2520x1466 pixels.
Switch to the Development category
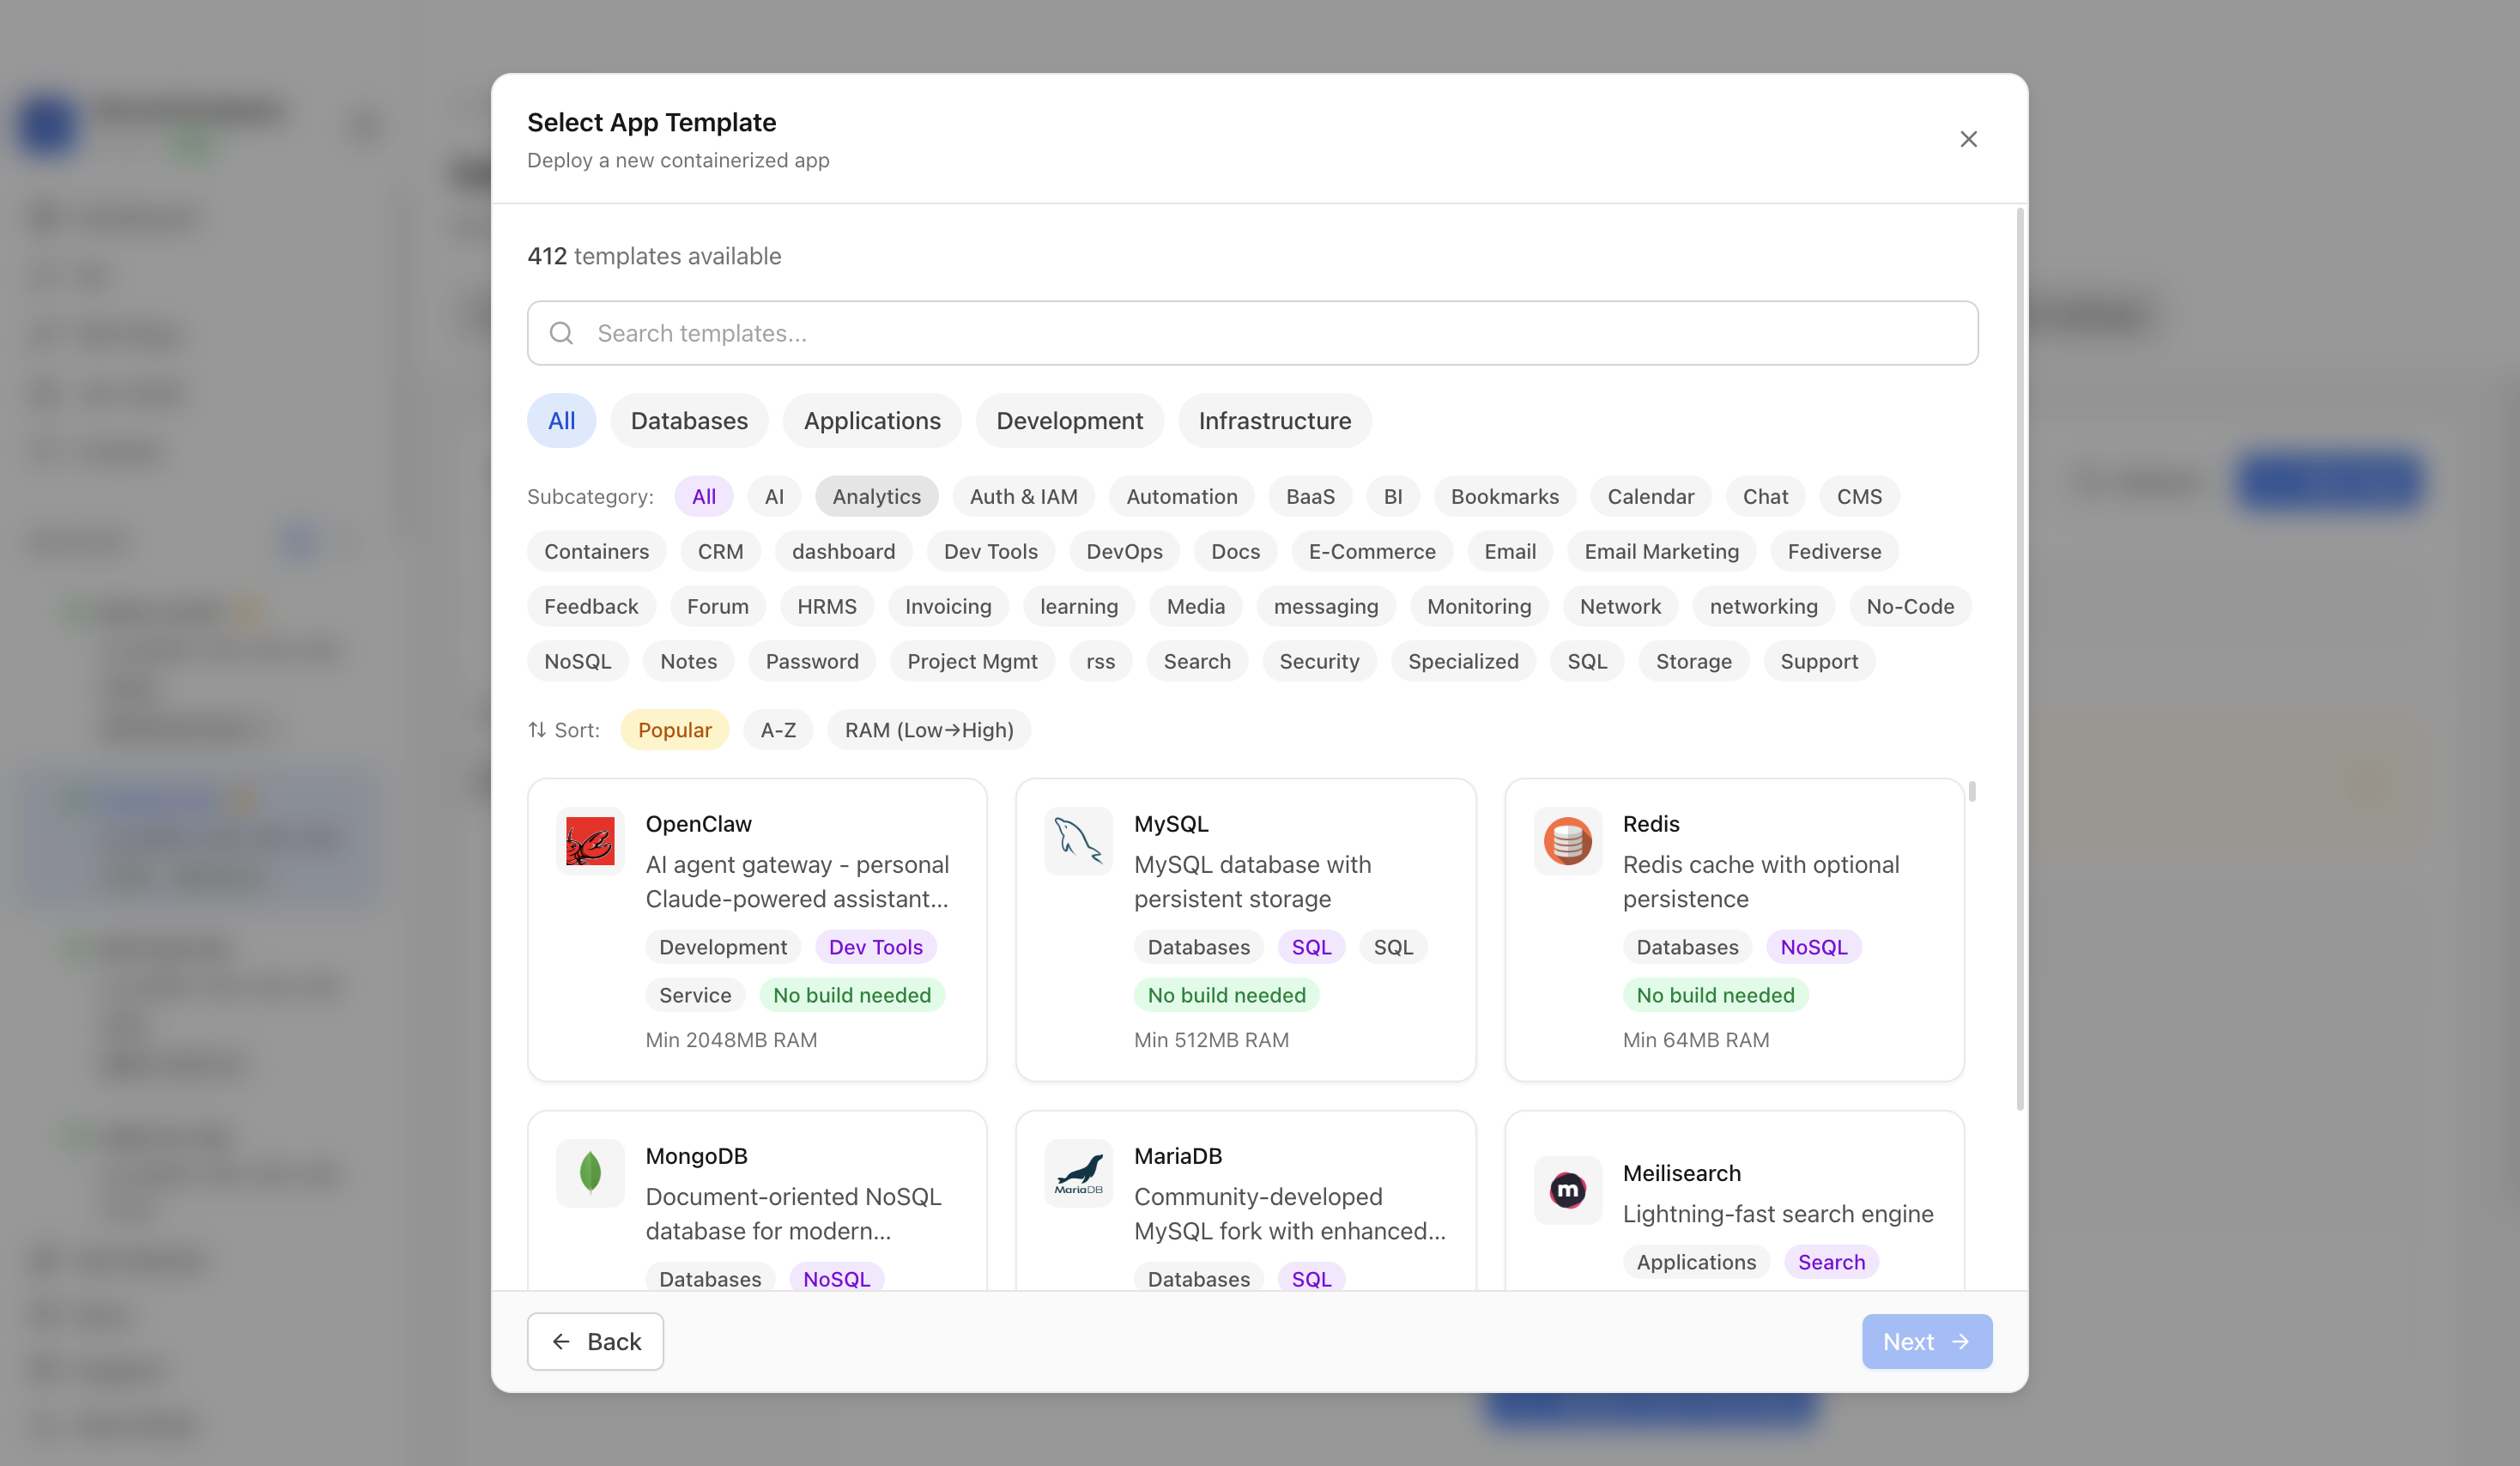point(1069,421)
